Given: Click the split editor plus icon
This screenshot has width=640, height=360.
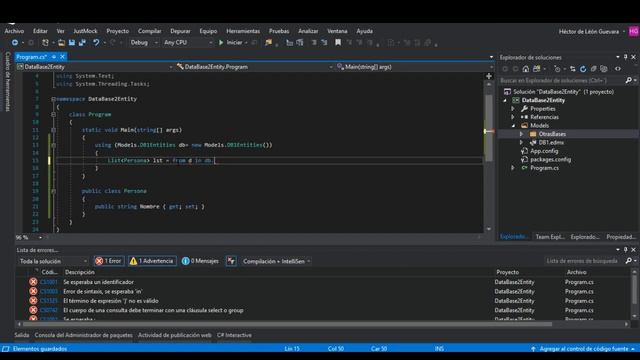Looking at the screenshot, I should tap(489, 76).
